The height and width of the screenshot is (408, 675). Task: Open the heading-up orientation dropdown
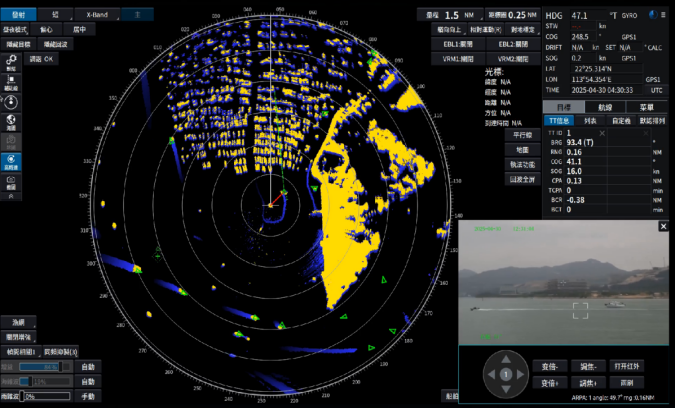[x=449, y=30]
